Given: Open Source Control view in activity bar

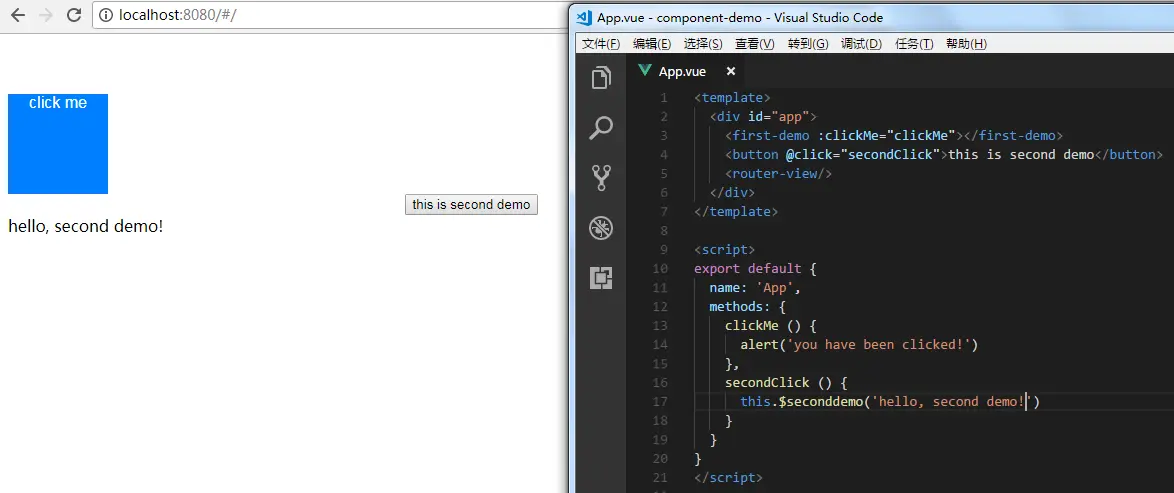Looking at the screenshot, I should tap(601, 178).
